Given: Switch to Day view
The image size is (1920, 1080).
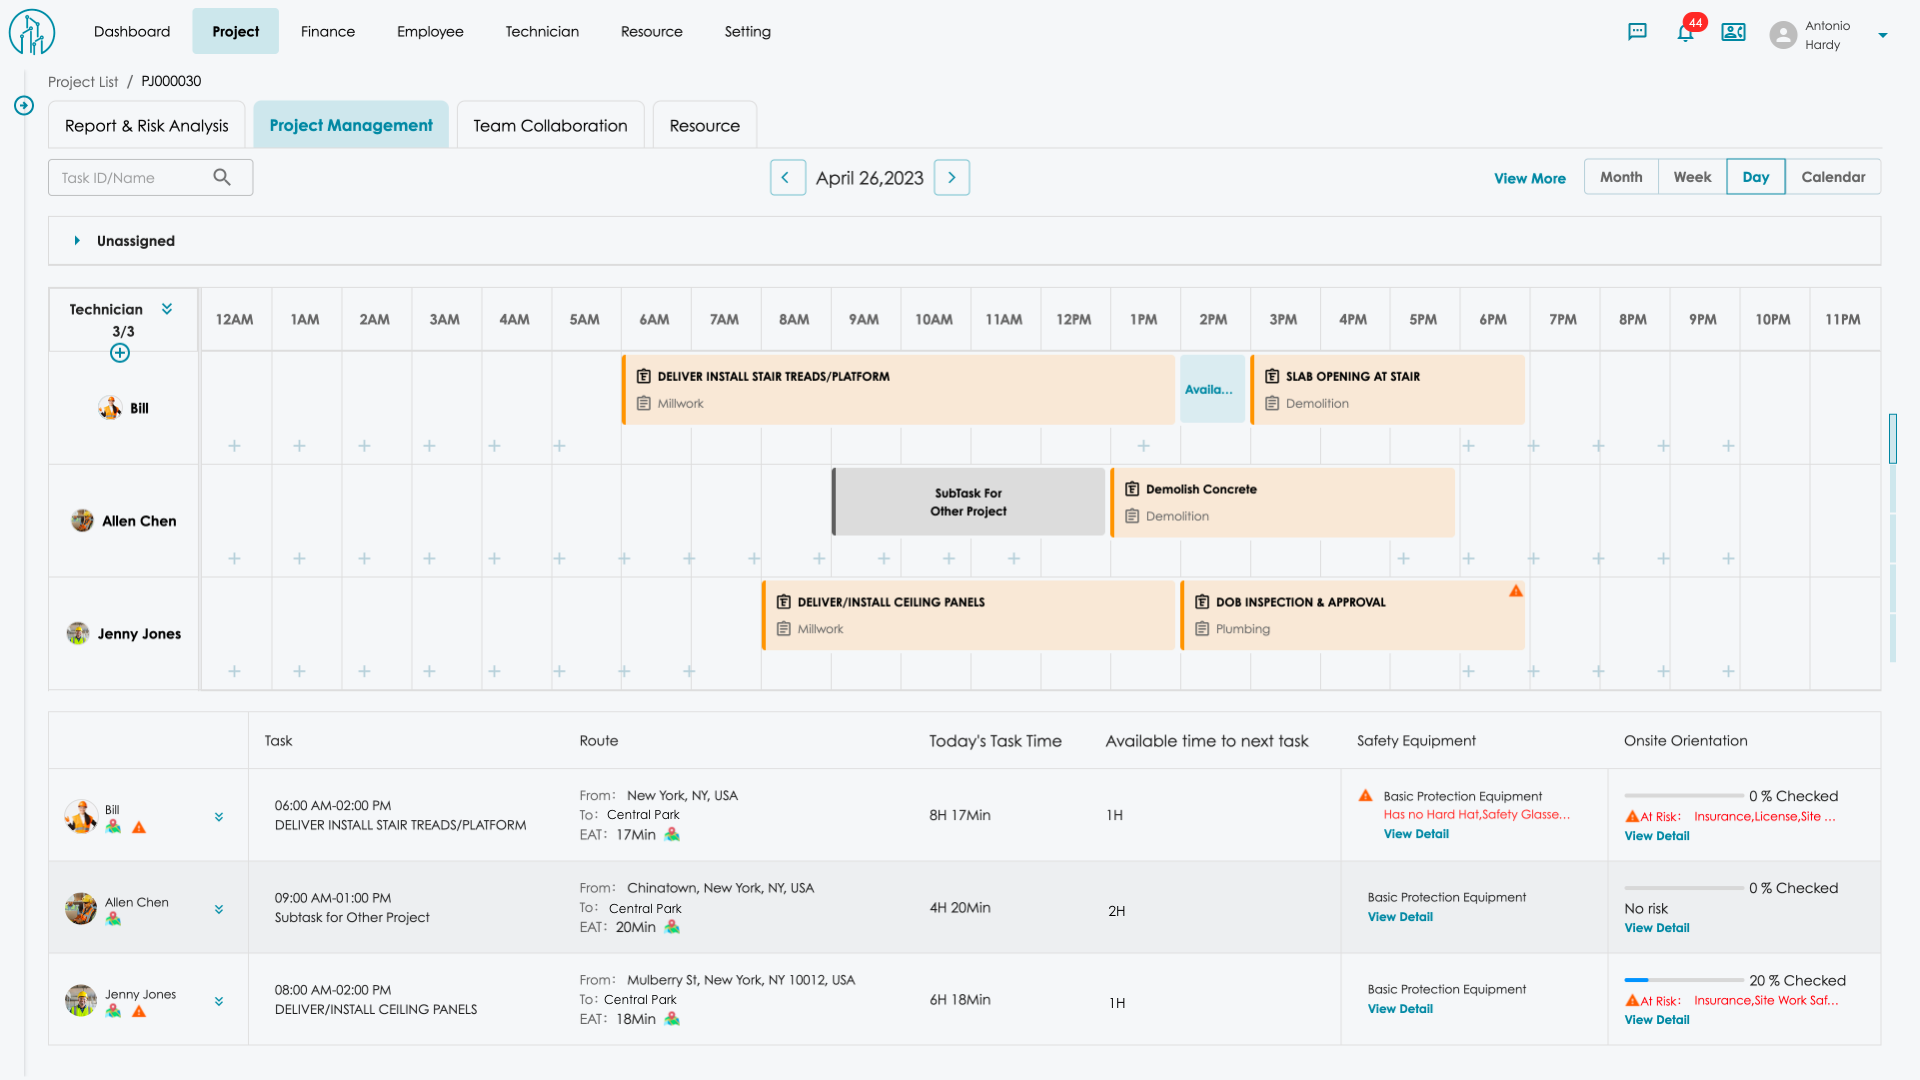Looking at the screenshot, I should click(x=1755, y=177).
